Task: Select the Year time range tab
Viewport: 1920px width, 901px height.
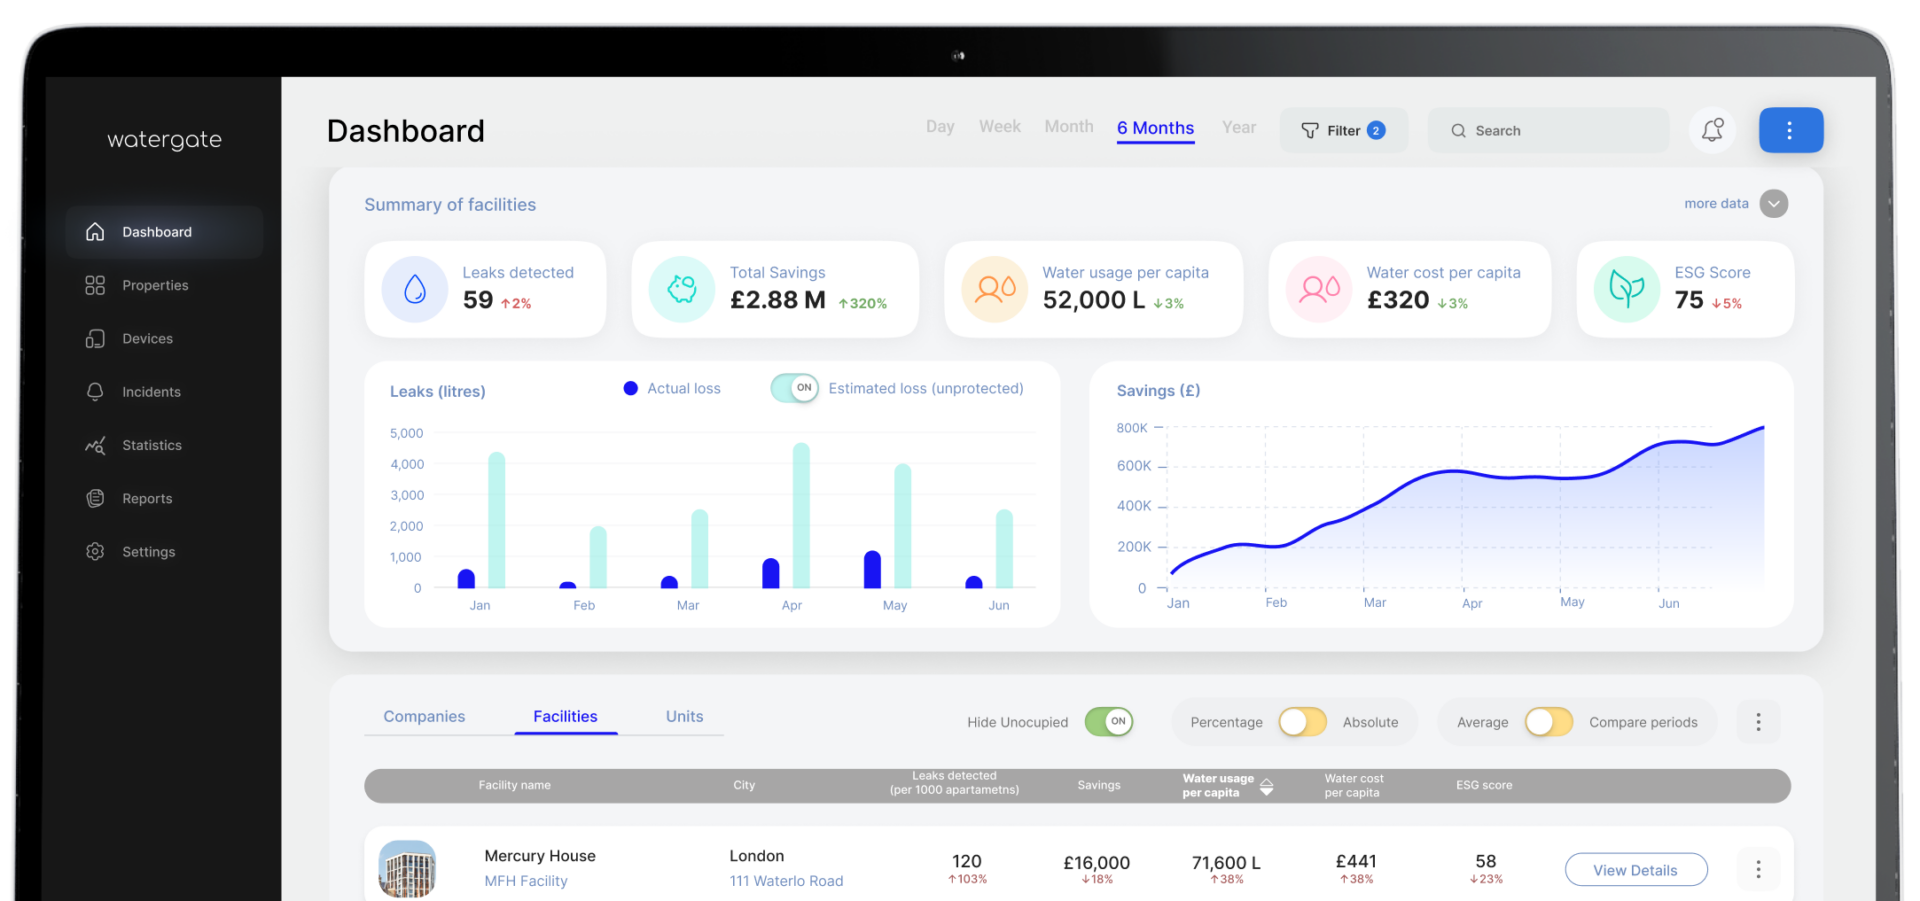Action: point(1239,127)
